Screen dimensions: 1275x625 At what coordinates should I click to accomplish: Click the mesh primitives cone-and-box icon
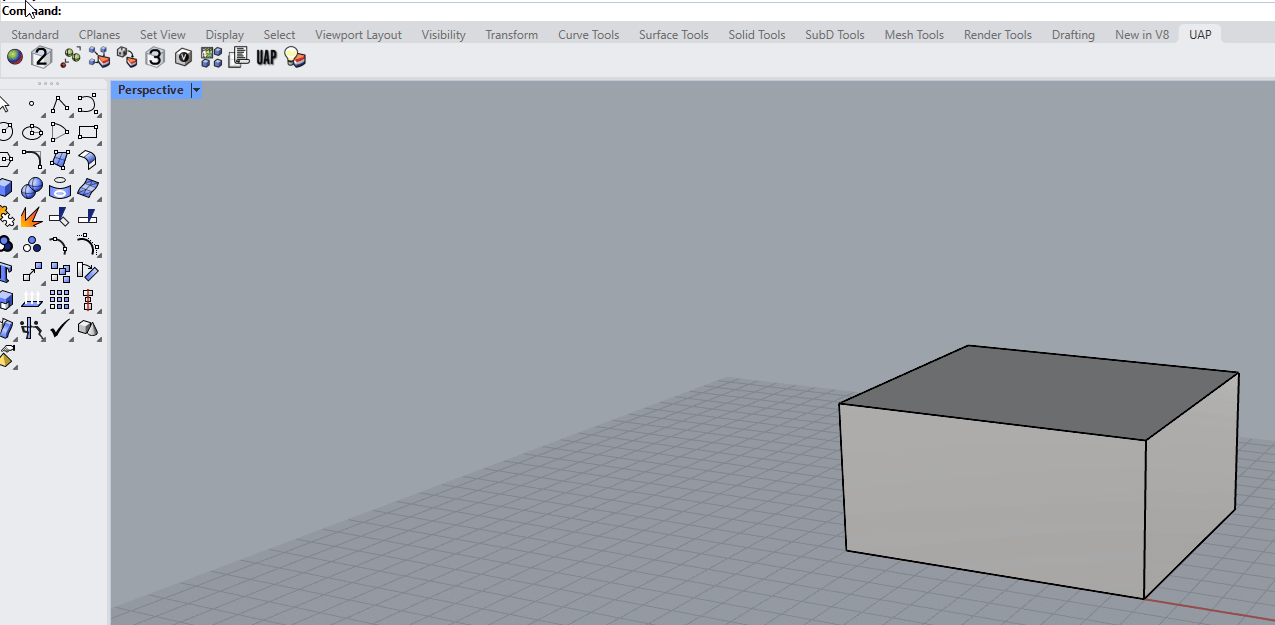click(x=88, y=327)
